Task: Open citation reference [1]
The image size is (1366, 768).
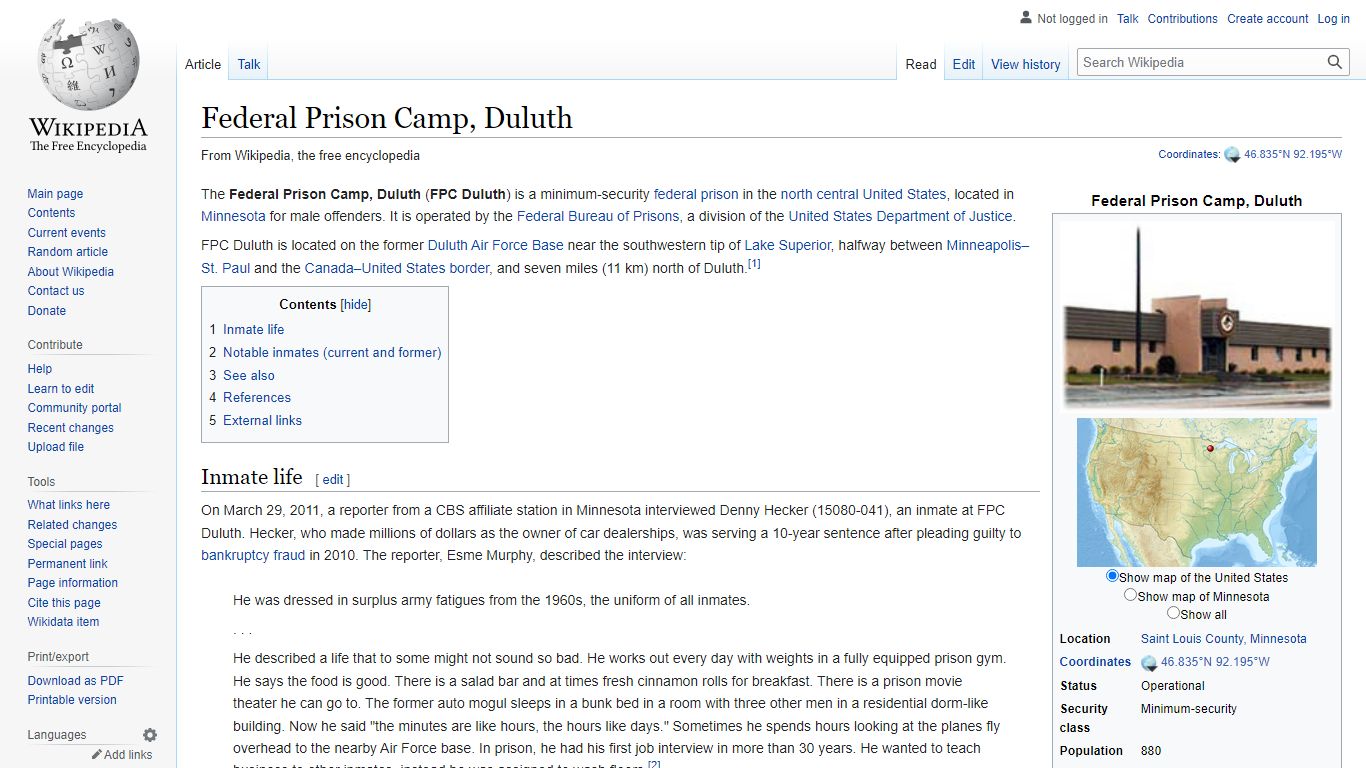Action: [x=754, y=264]
